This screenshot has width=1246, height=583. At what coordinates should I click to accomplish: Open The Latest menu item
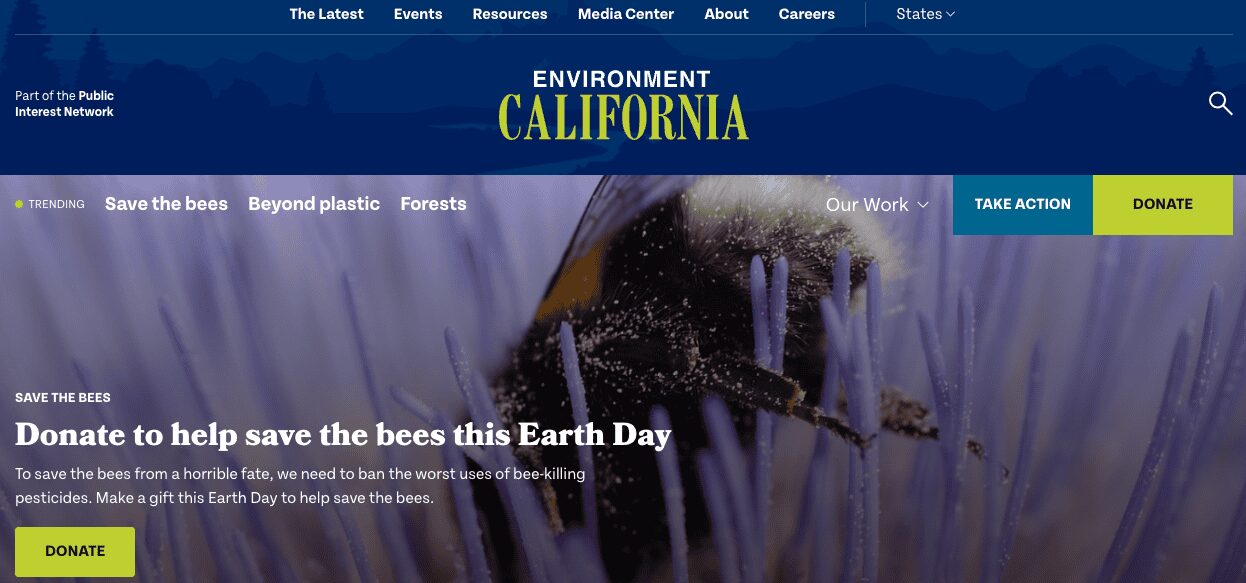[326, 14]
